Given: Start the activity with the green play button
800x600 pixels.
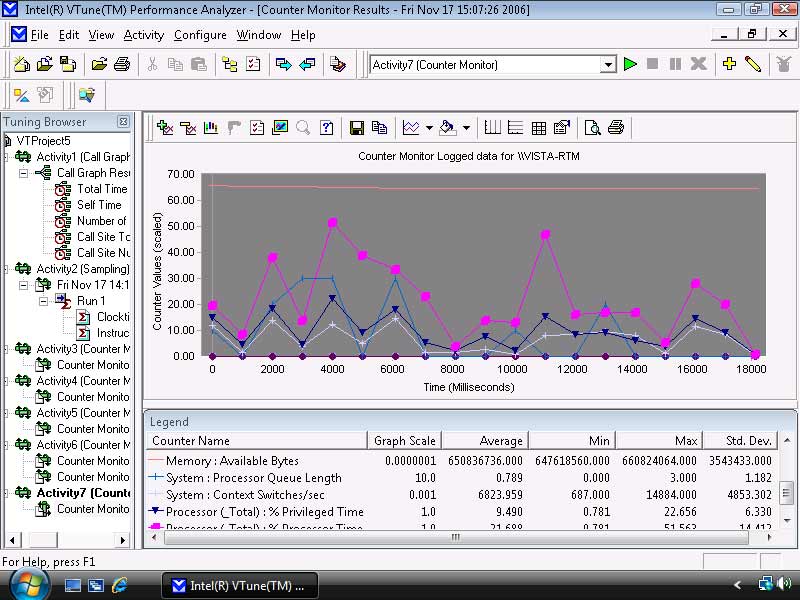Looking at the screenshot, I should (x=630, y=64).
